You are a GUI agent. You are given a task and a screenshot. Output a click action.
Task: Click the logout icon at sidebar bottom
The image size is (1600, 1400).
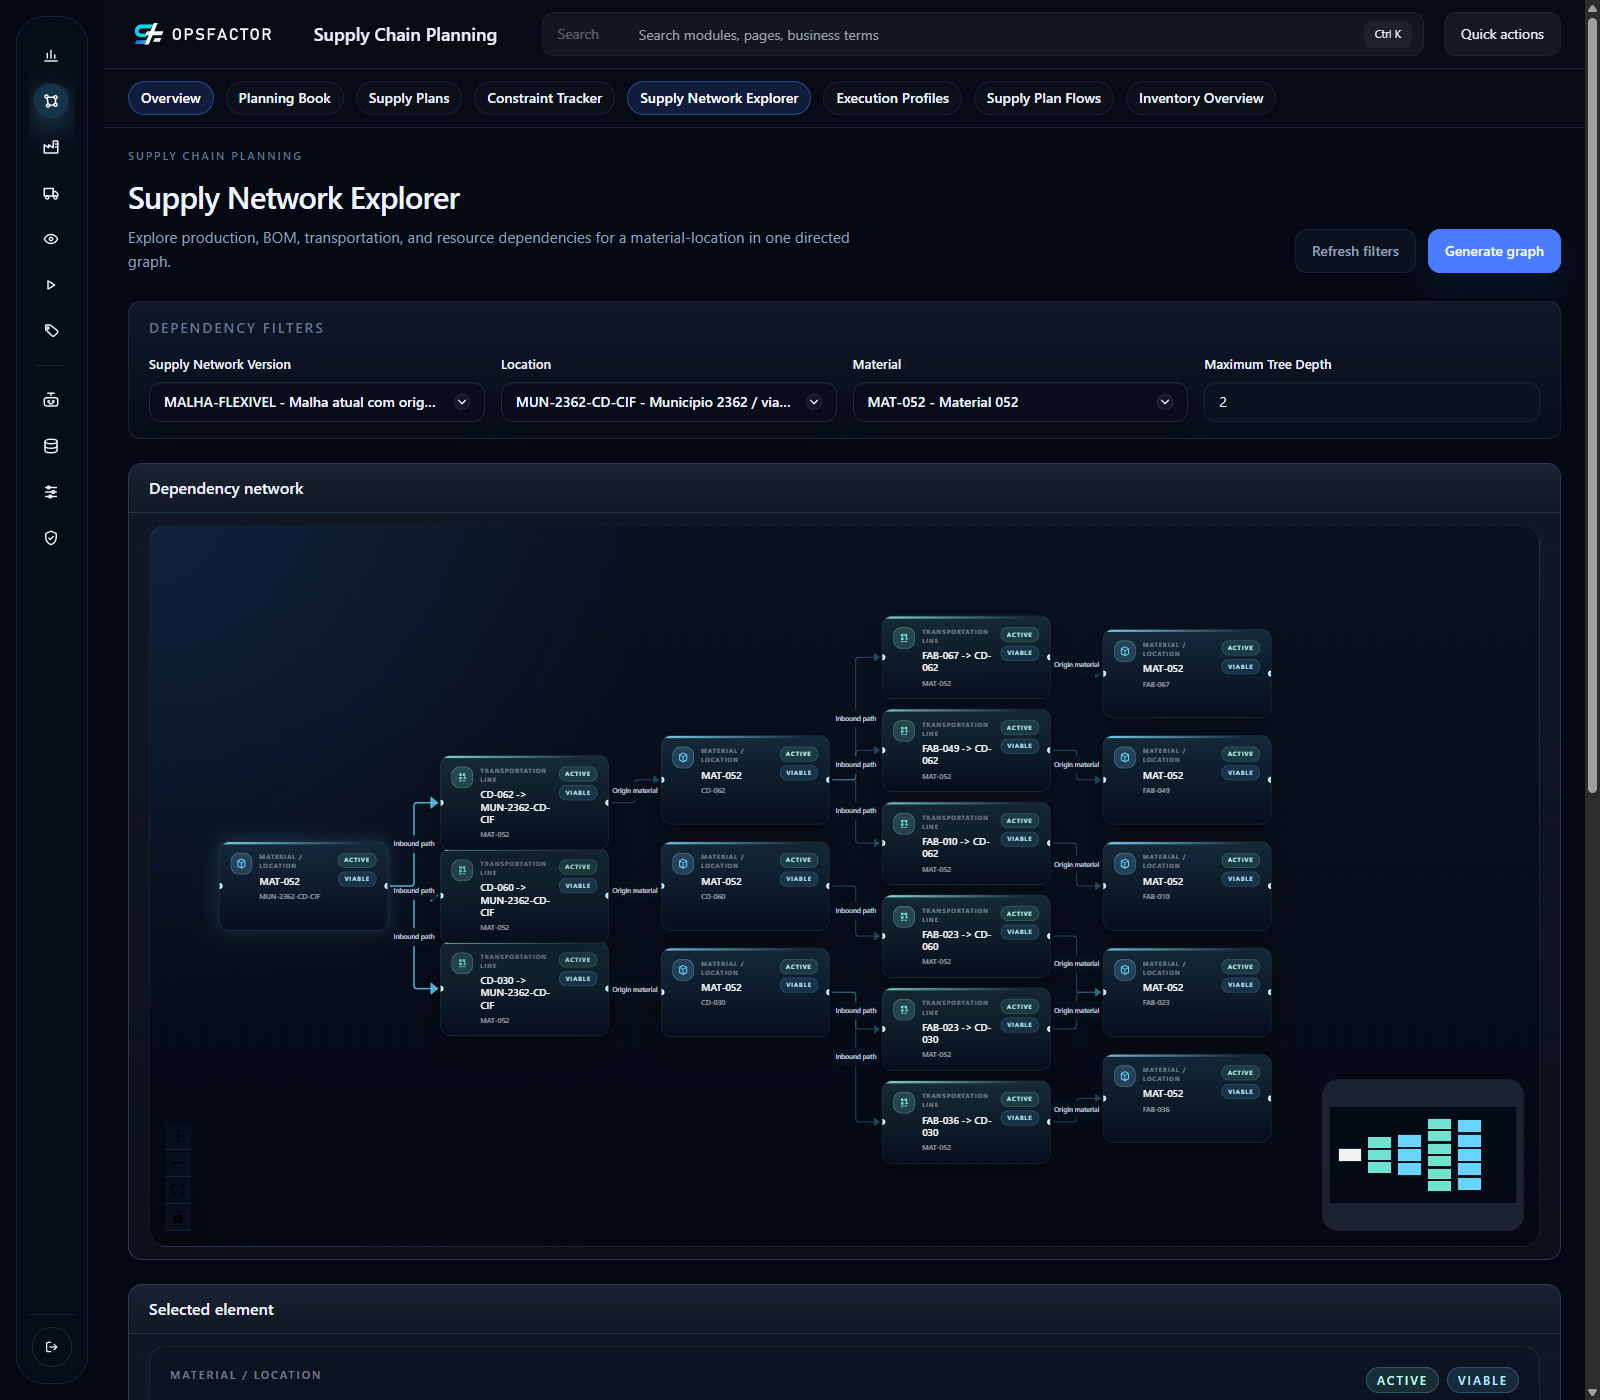click(52, 1347)
